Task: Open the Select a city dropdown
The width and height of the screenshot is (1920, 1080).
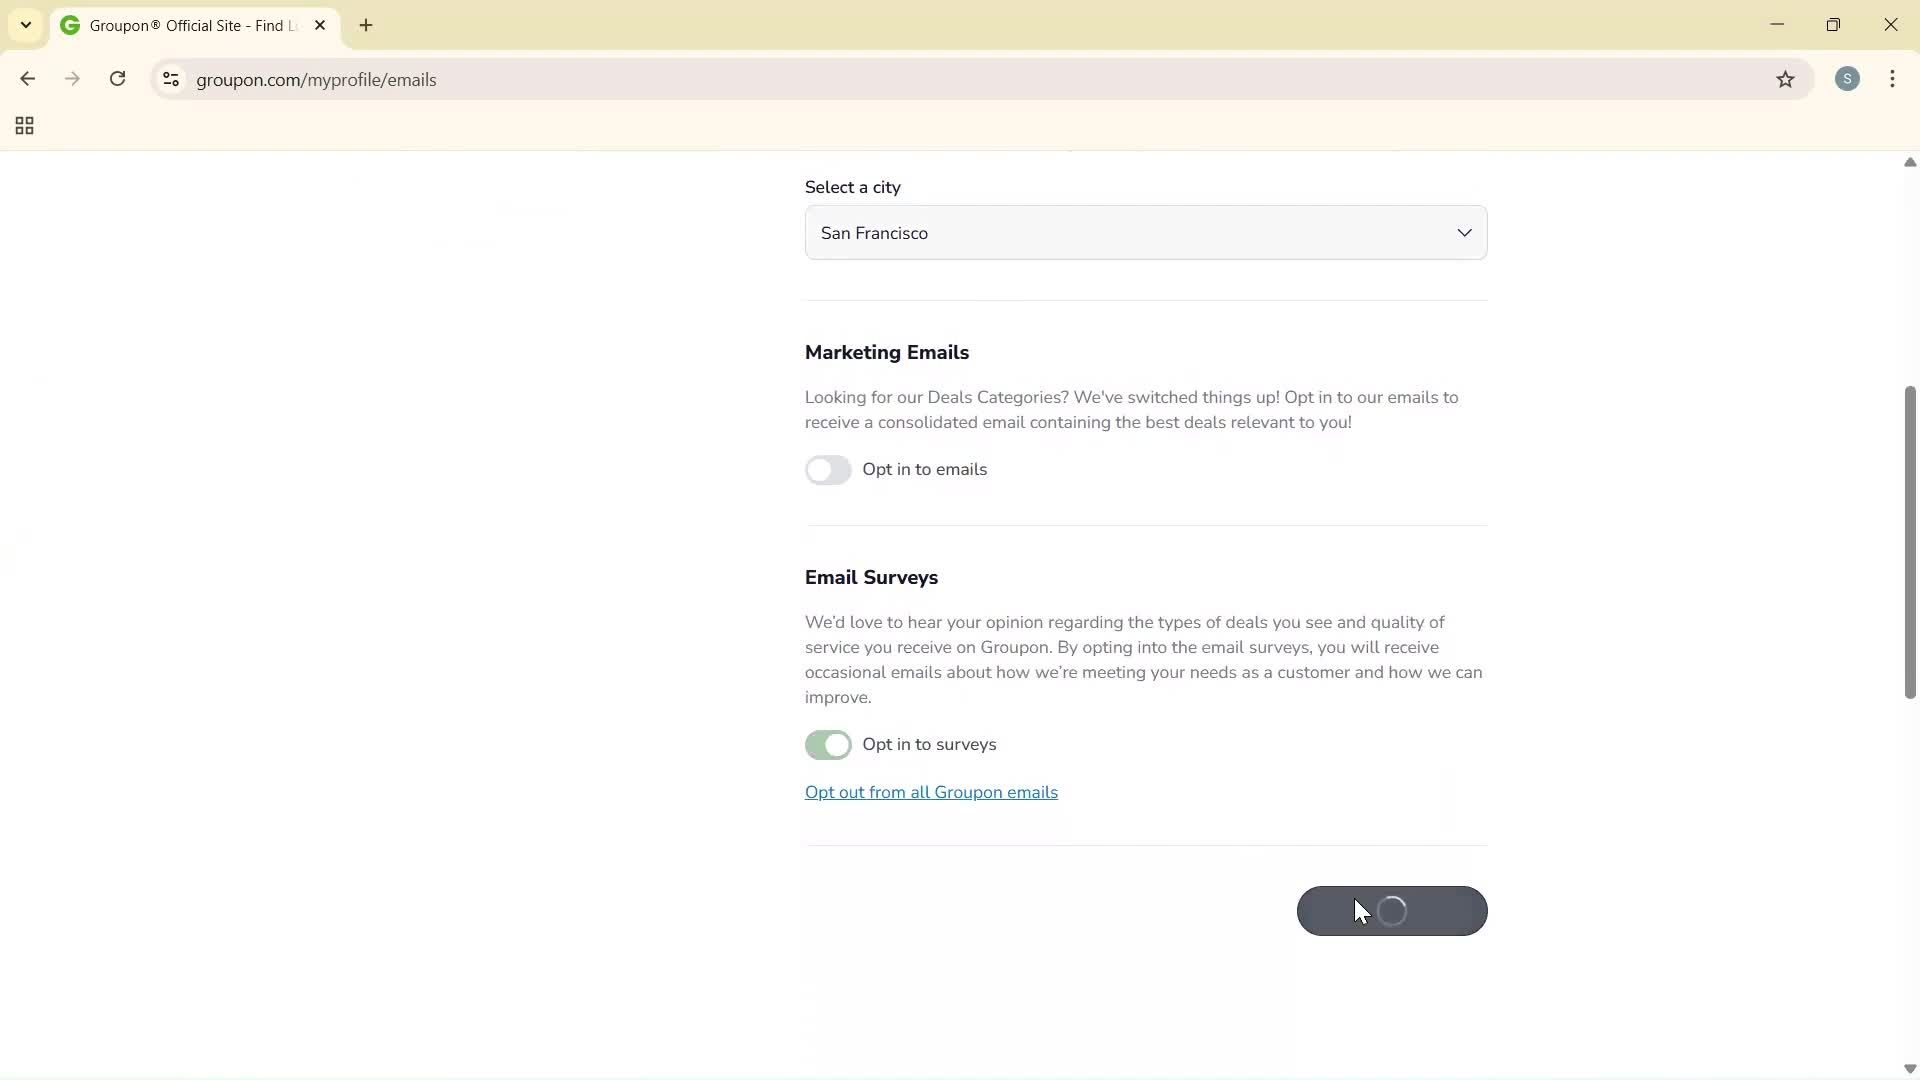Action: click(1145, 232)
